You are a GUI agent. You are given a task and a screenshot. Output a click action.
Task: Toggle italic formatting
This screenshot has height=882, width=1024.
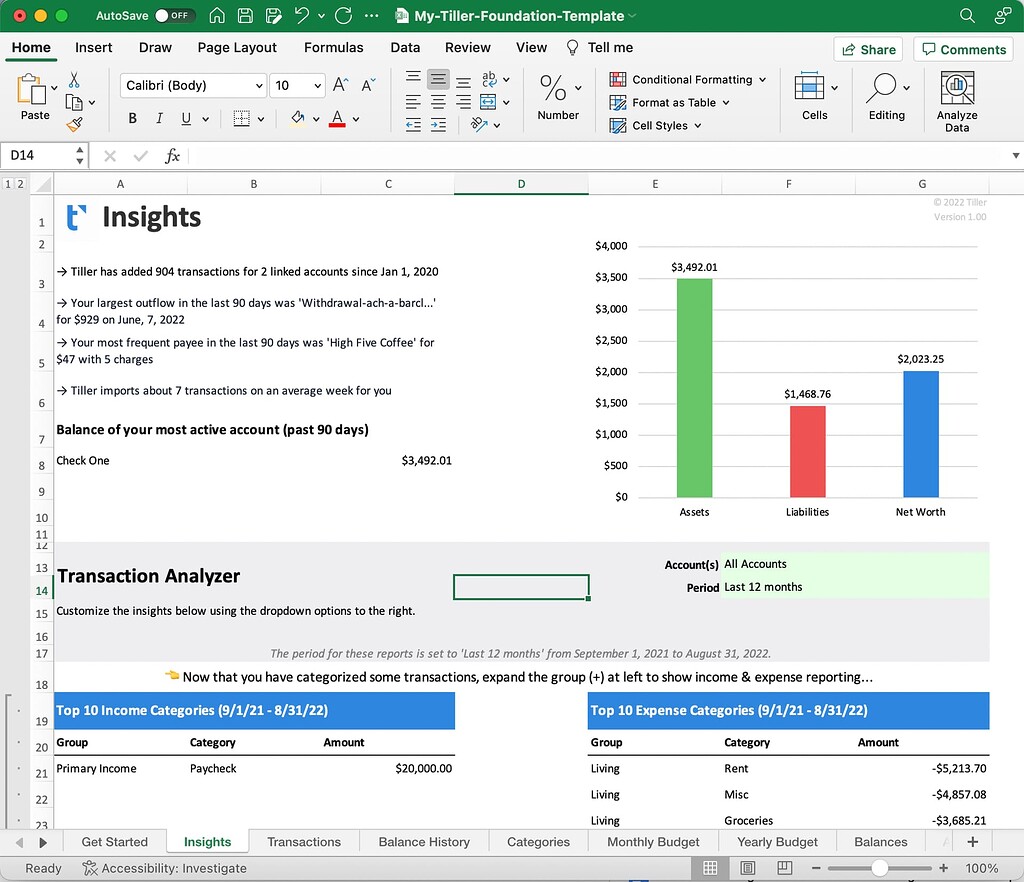[x=159, y=118]
